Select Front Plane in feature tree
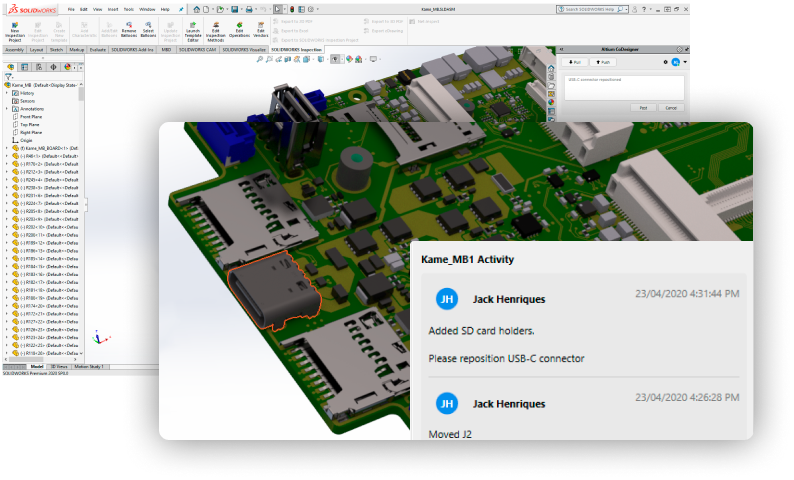This screenshot has width=794, height=480. click(x=31, y=117)
